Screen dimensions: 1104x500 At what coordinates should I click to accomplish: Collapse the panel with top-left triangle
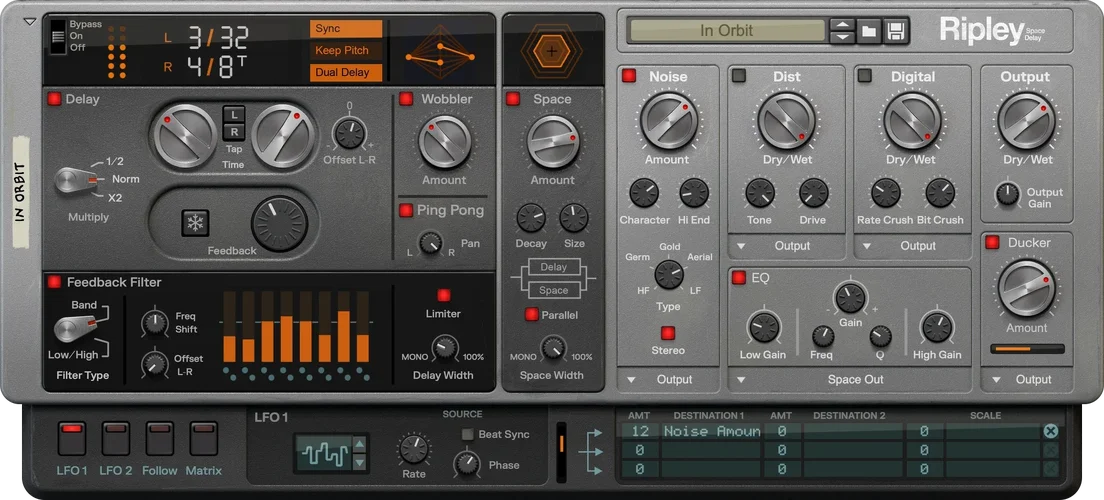(29, 20)
